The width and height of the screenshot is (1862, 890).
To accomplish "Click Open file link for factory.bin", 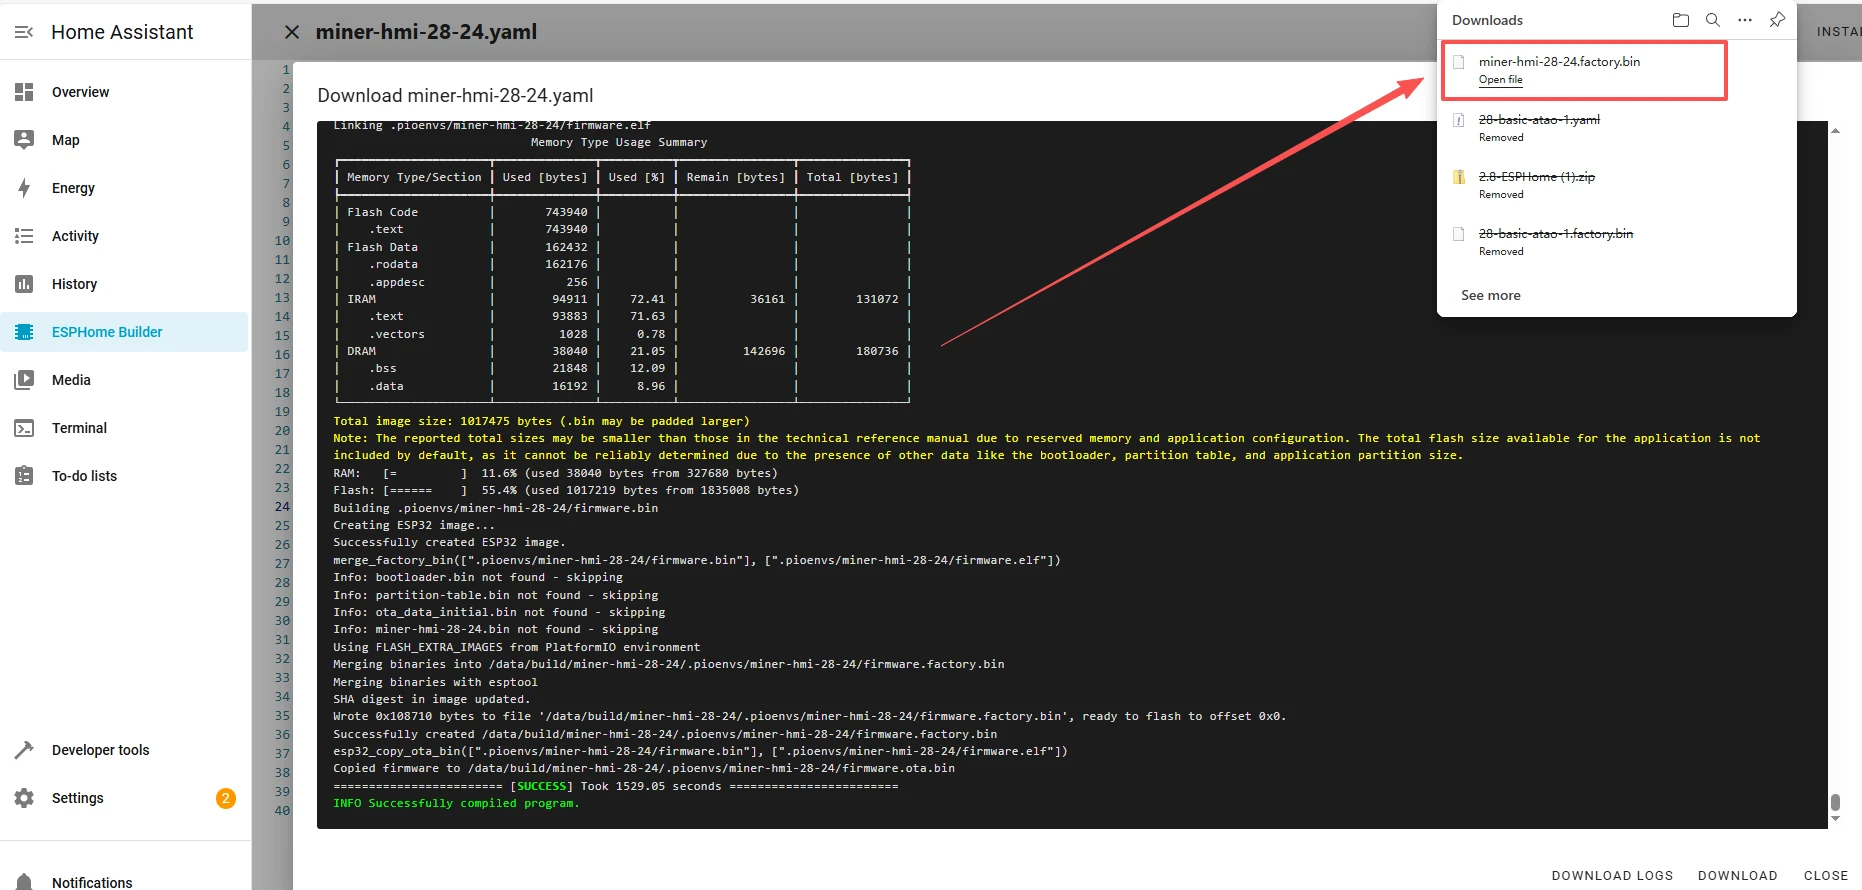I will coord(1500,80).
